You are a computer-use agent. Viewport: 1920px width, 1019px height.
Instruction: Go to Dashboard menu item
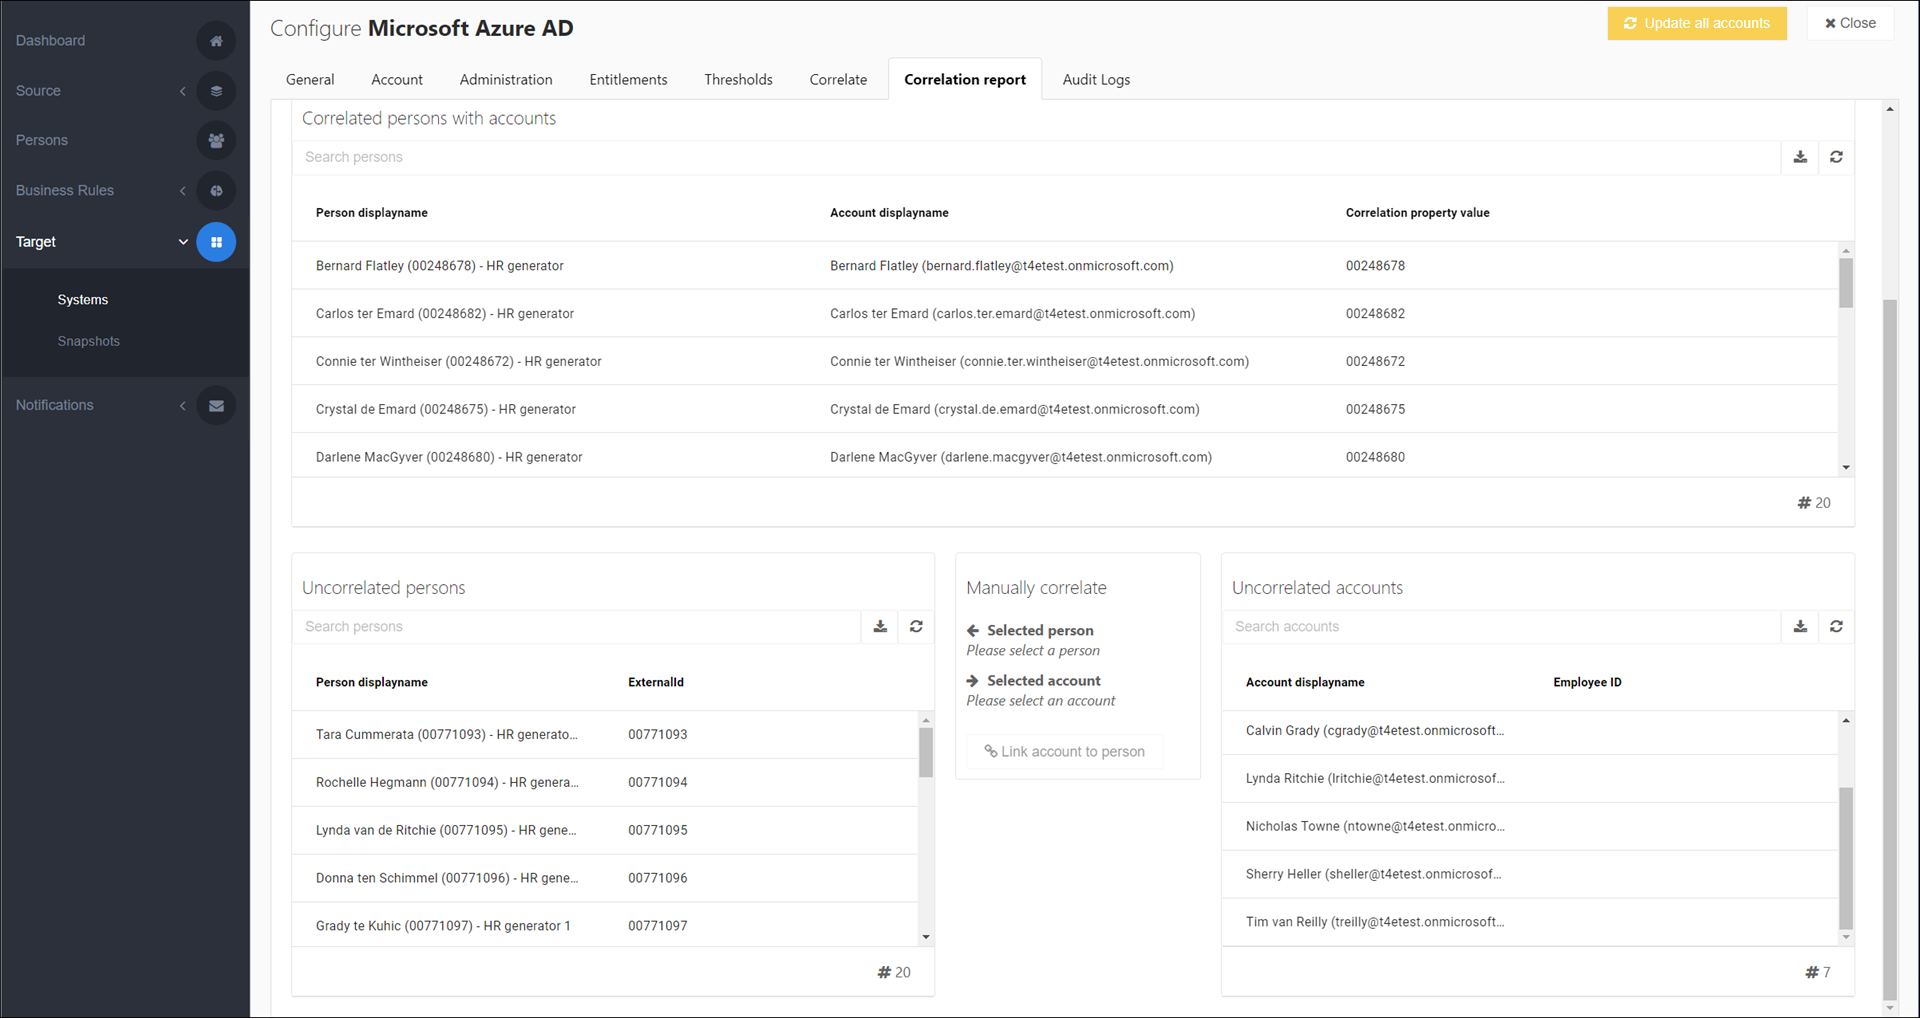click(x=50, y=41)
